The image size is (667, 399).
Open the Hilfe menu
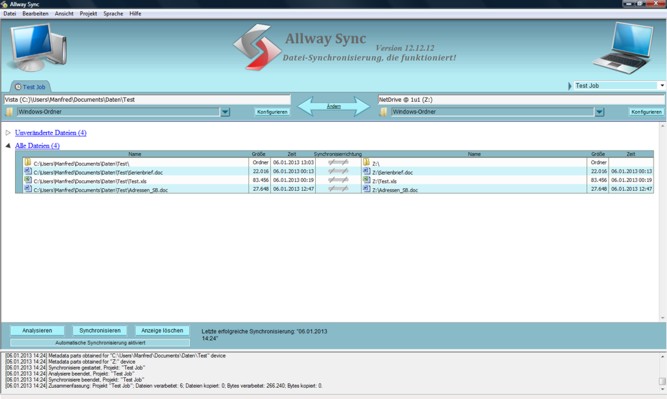point(135,14)
